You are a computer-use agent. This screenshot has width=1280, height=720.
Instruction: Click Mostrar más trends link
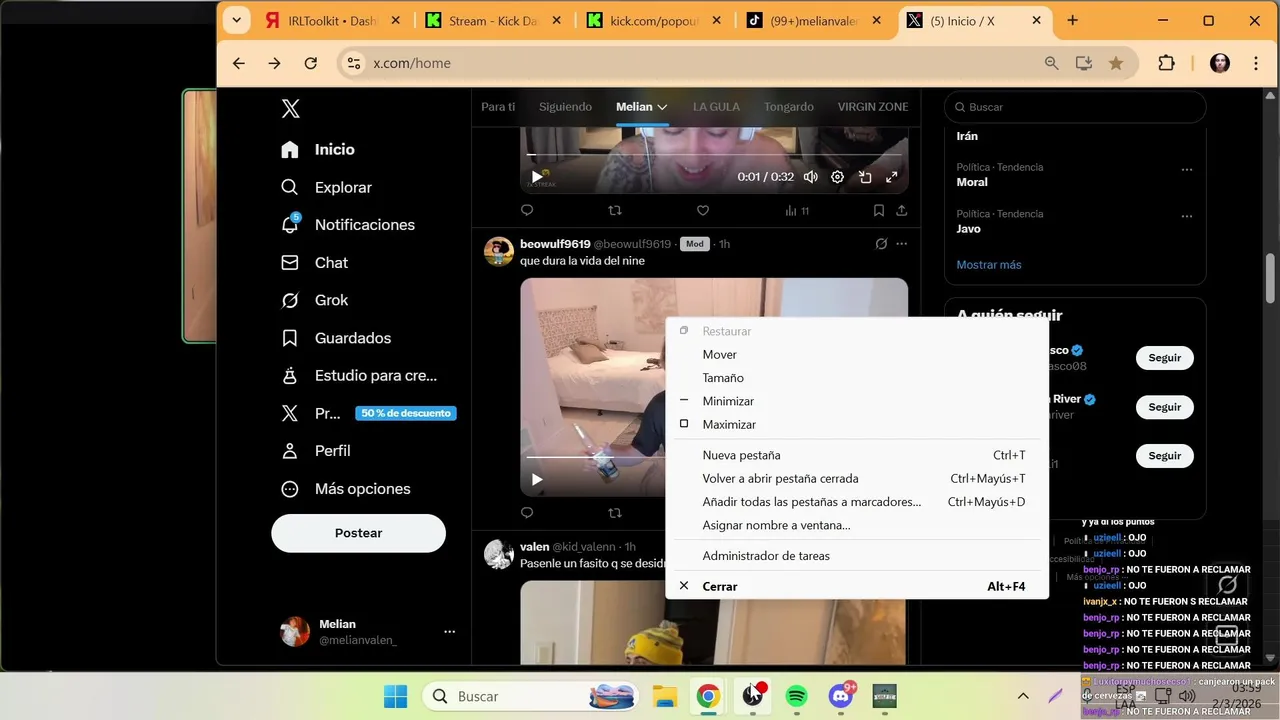tap(989, 265)
